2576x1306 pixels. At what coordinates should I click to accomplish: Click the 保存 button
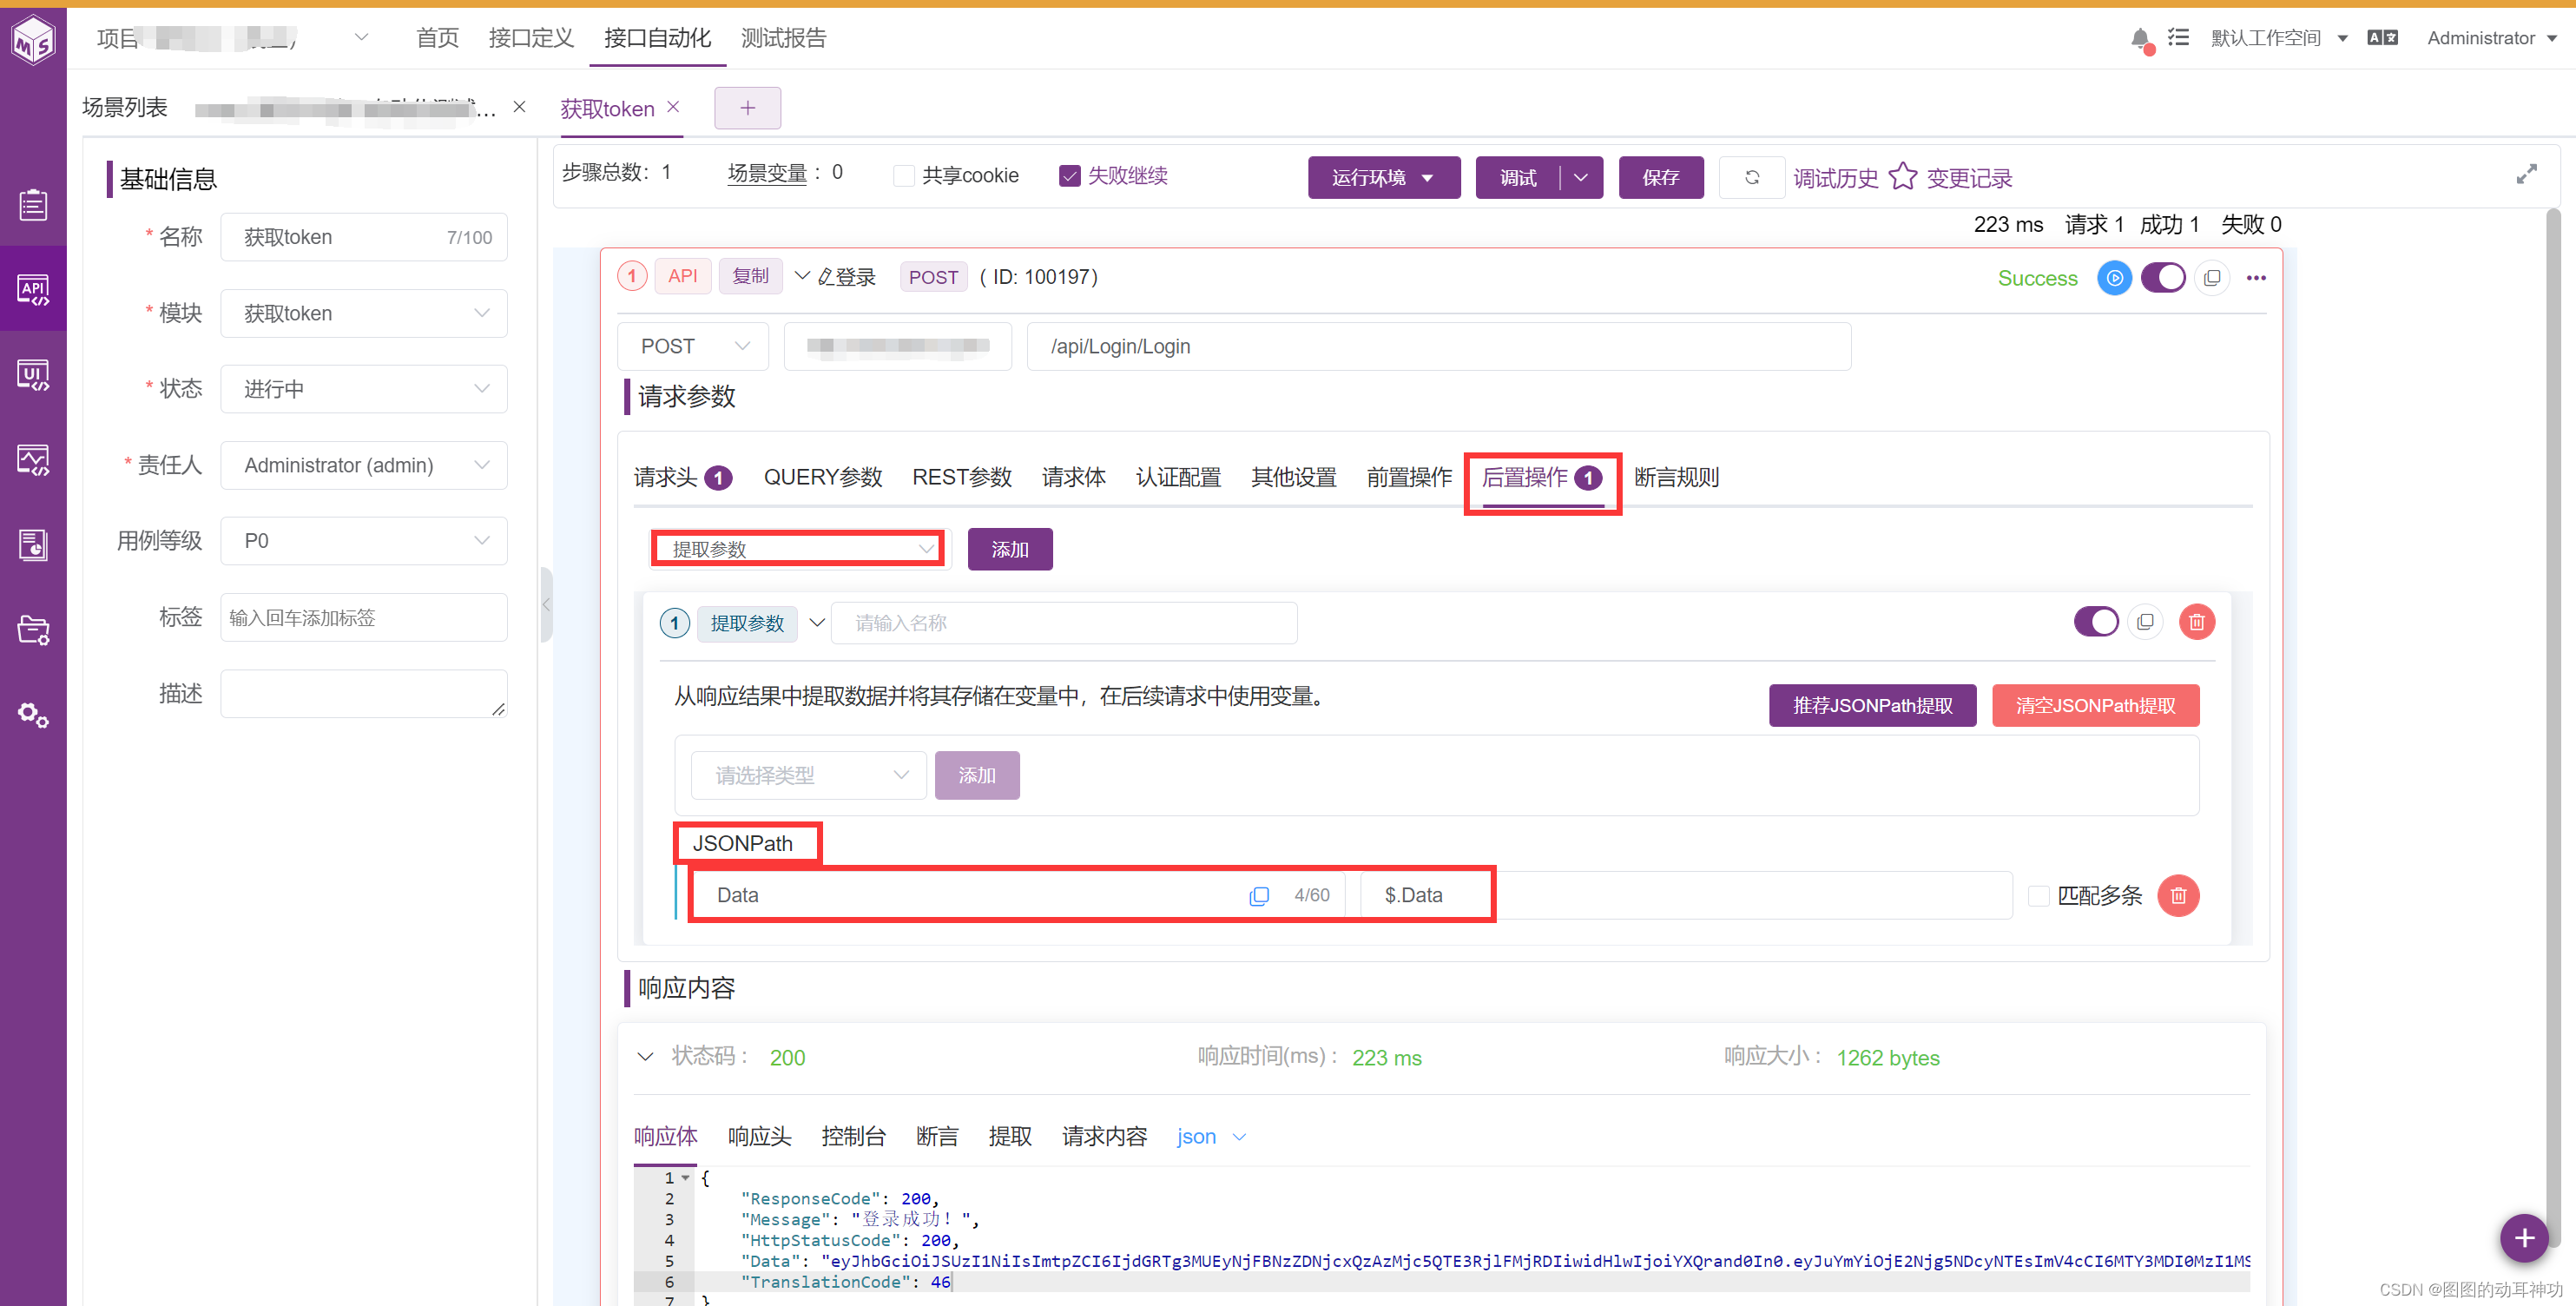pyautogui.click(x=1661, y=177)
